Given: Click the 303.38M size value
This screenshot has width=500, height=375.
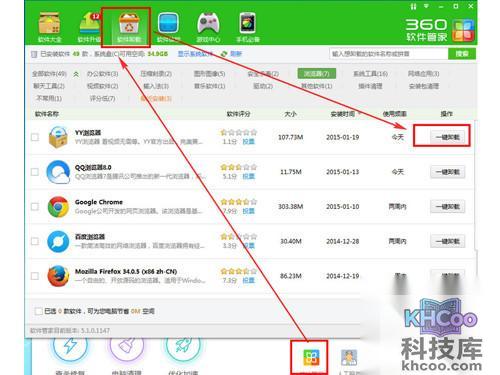Looking at the screenshot, I should 291,207.
